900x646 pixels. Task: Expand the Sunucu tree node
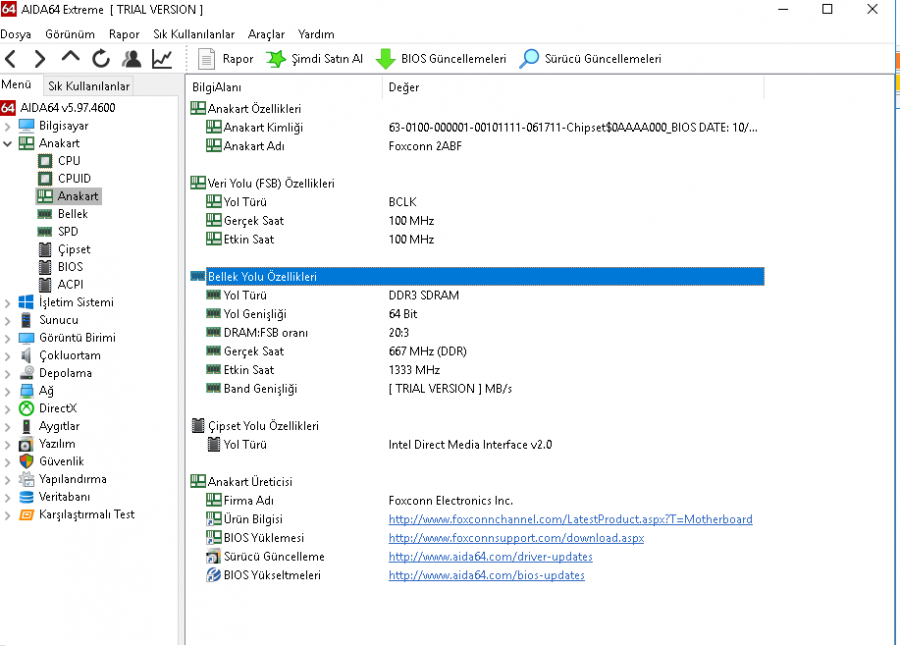(7, 320)
